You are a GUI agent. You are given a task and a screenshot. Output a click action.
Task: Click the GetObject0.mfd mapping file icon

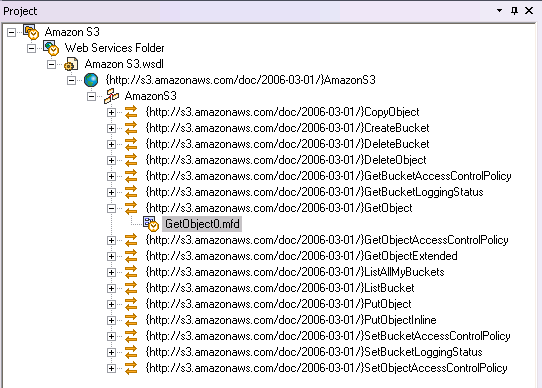coord(151,224)
